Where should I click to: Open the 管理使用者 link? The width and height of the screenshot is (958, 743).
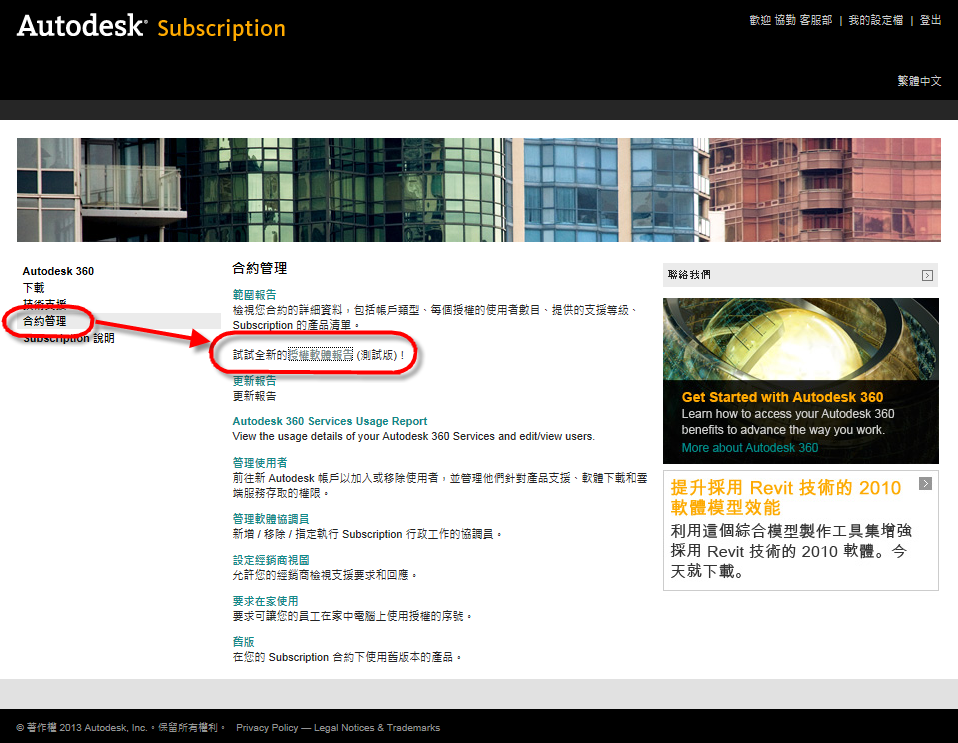[260, 463]
